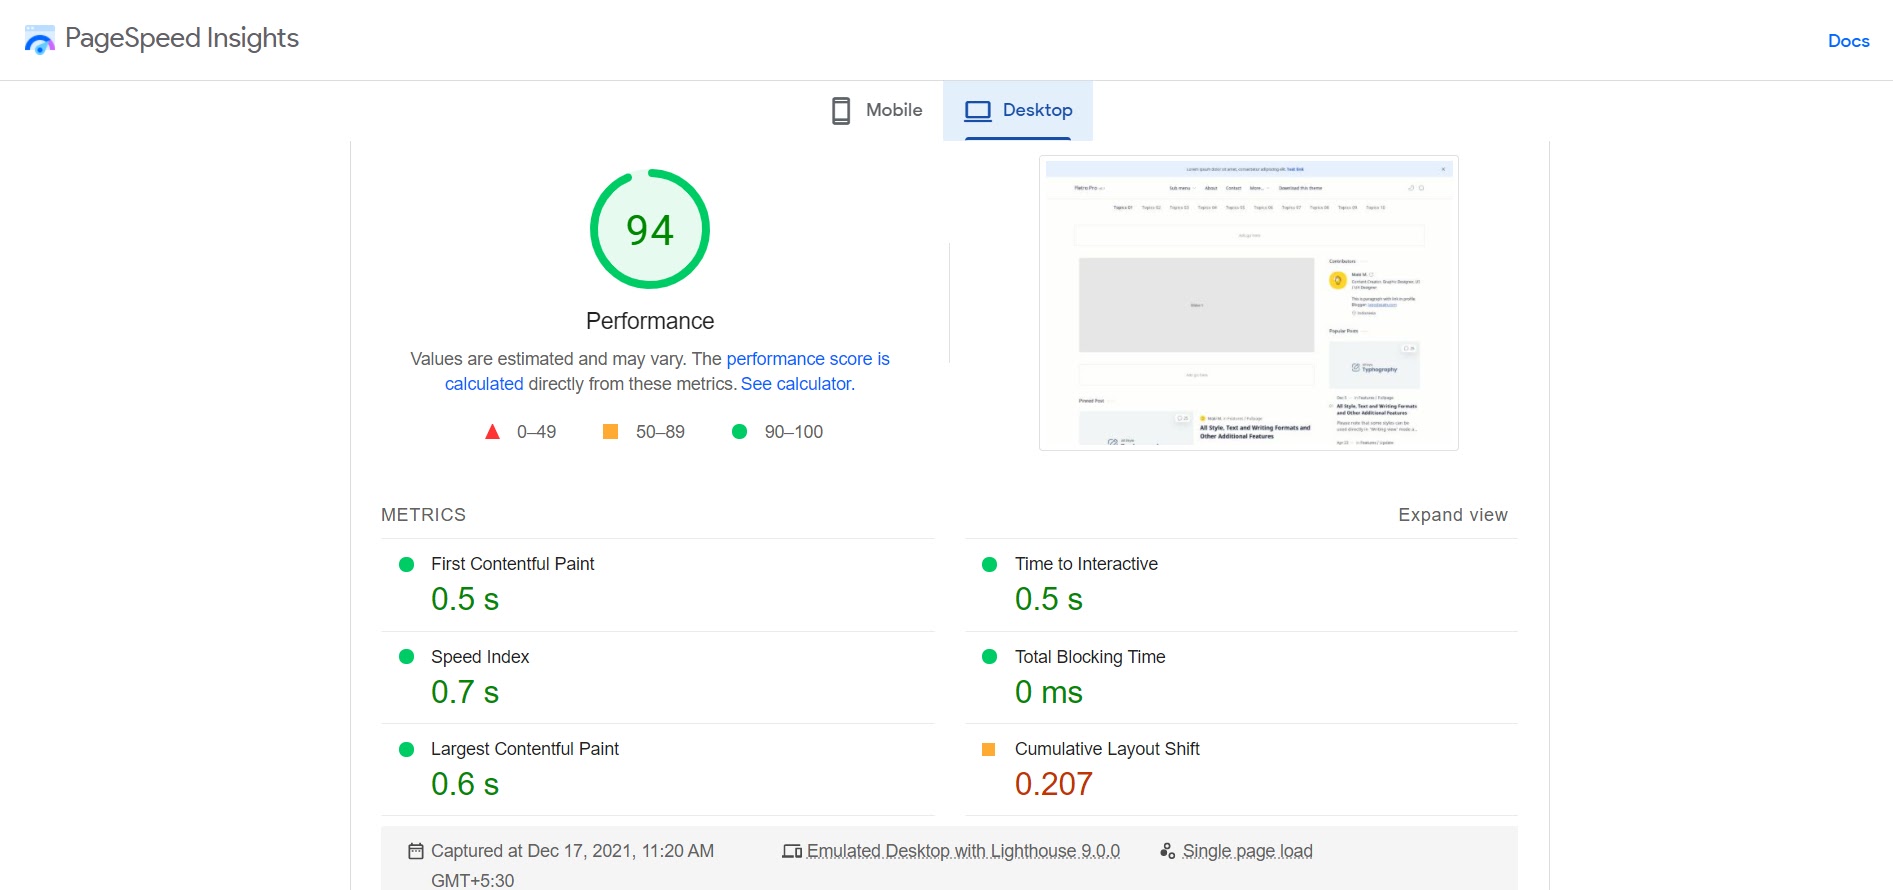Click the Single page load label

coord(1247,851)
